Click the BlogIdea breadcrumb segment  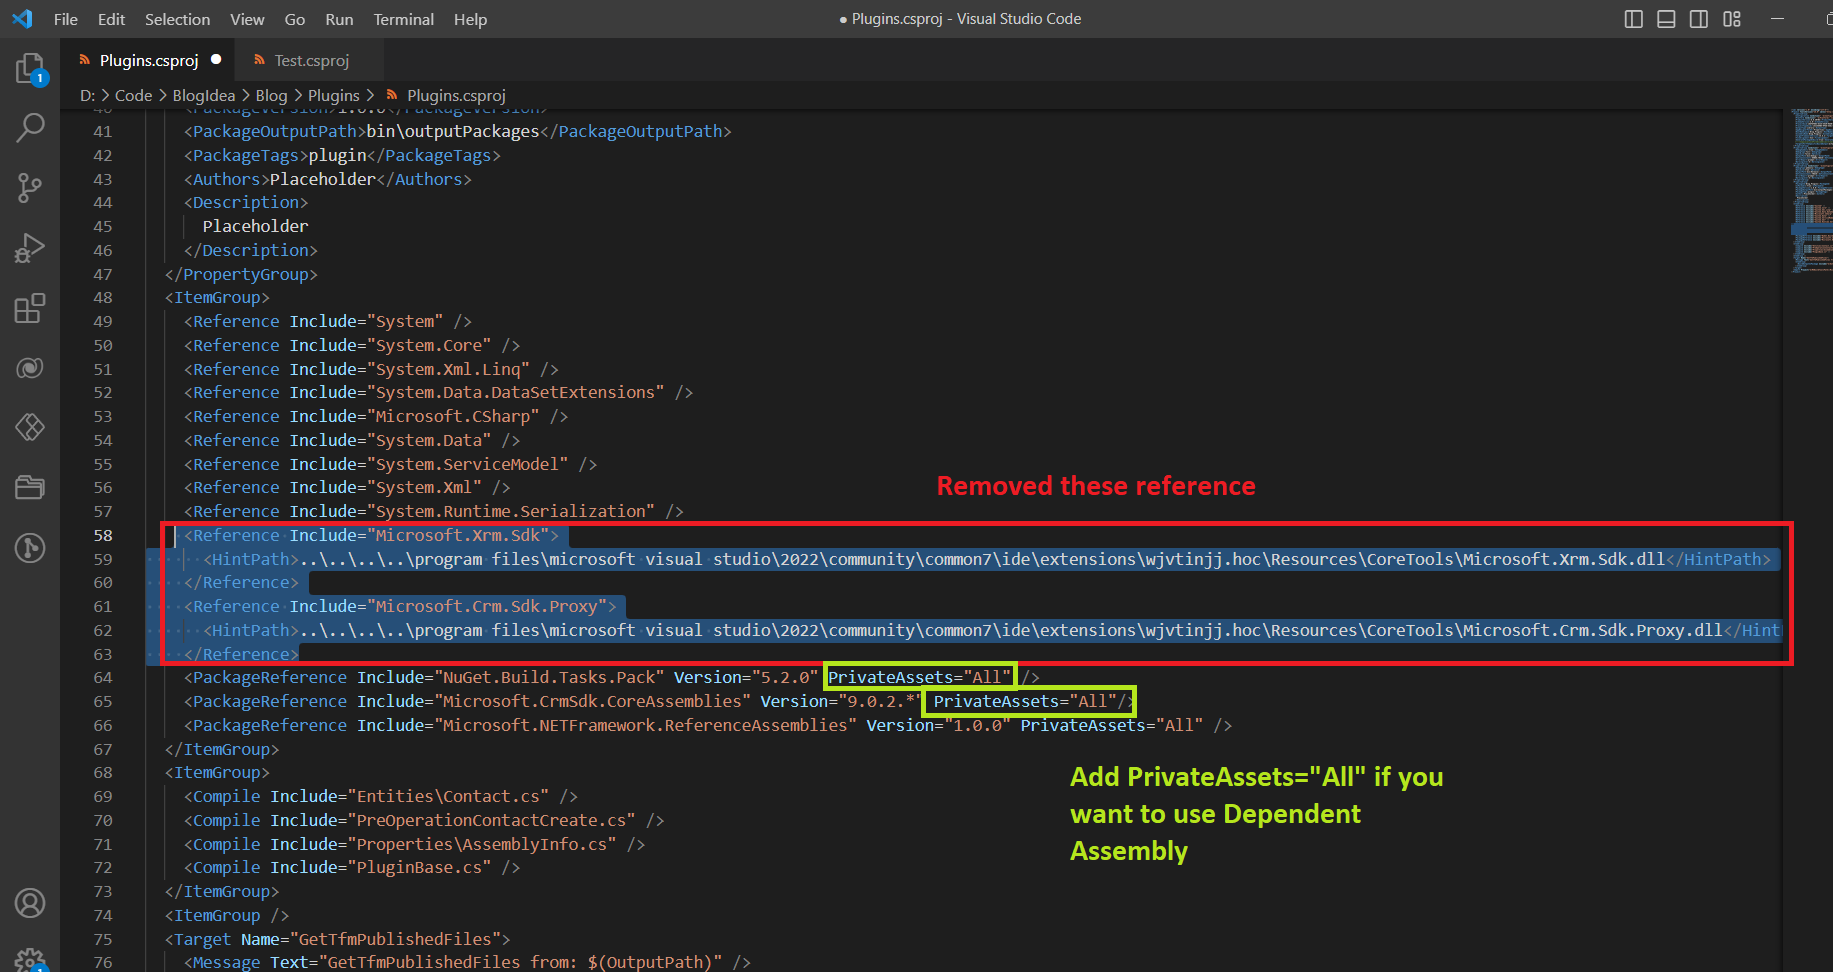click(204, 95)
